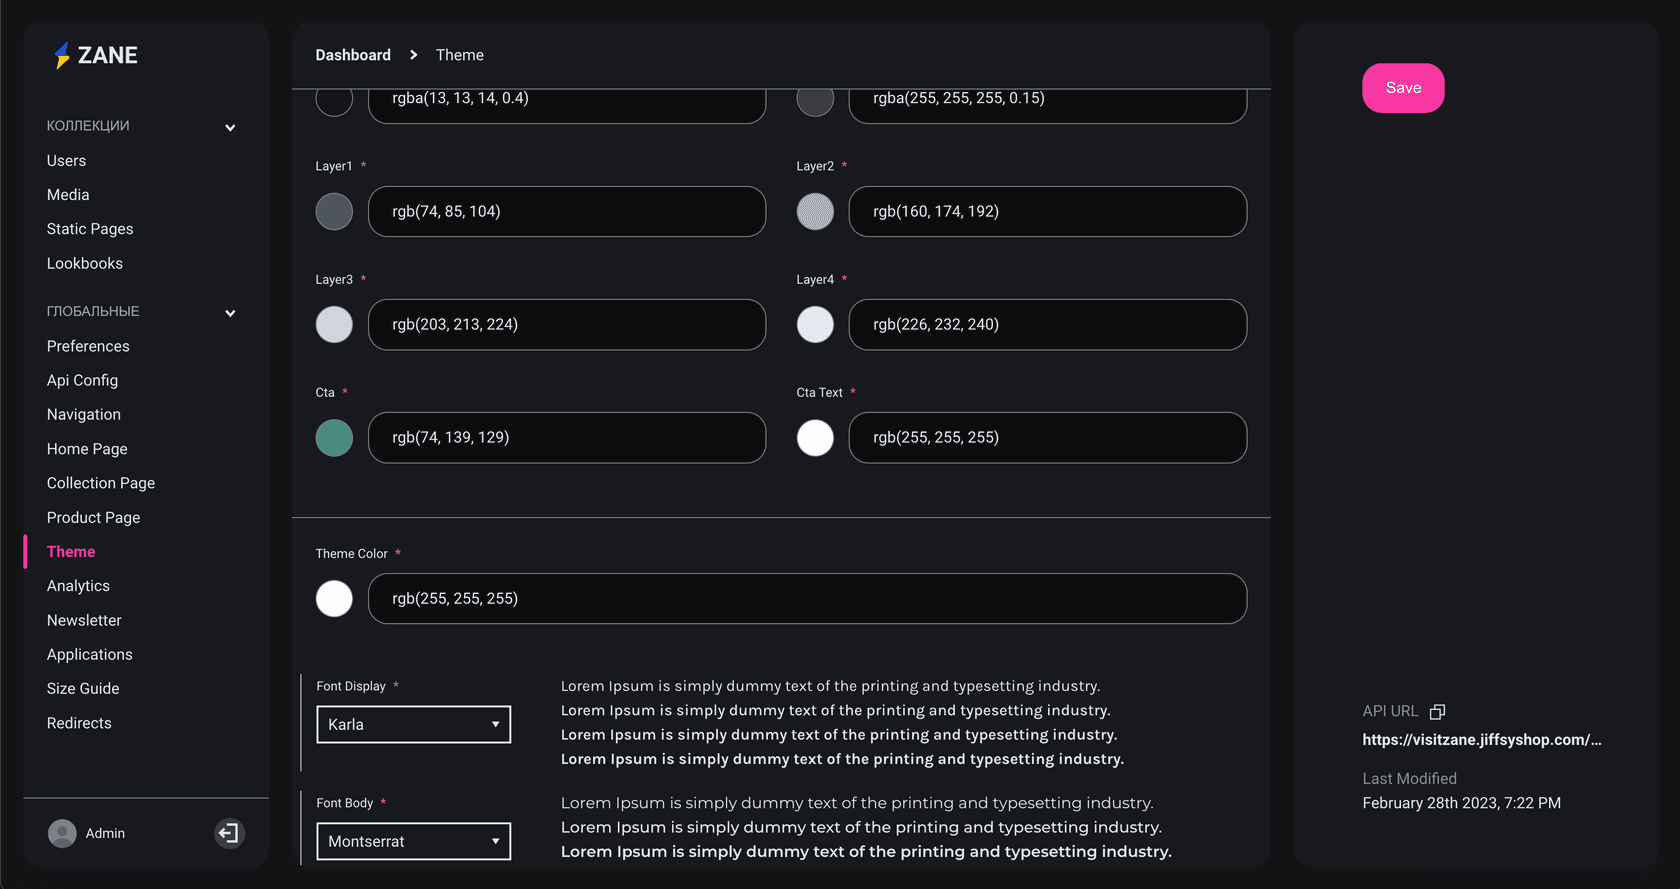Go to Applications
This screenshot has height=889, width=1680.
coord(90,654)
